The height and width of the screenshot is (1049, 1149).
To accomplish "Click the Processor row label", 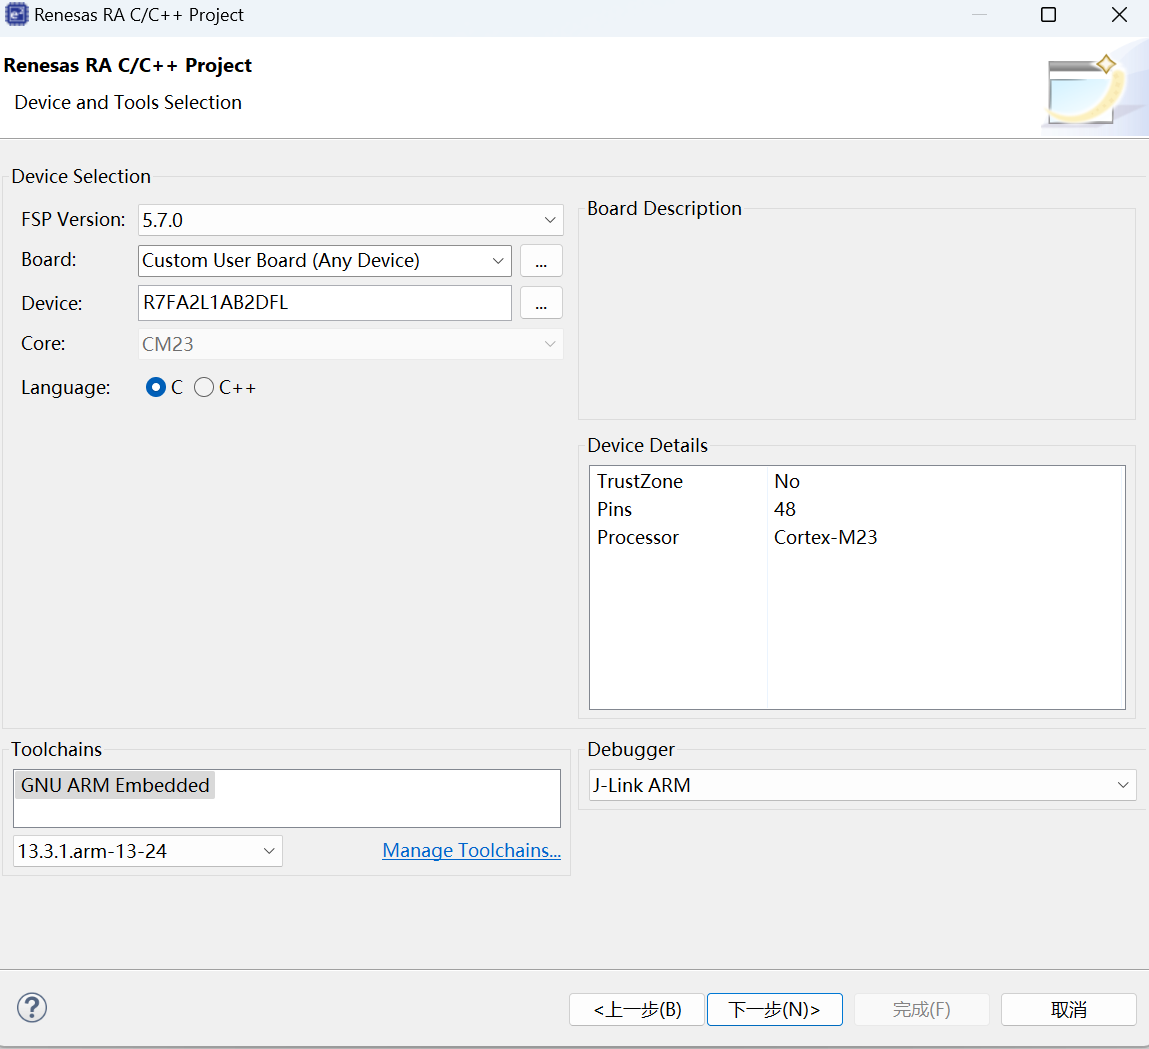I will click(x=638, y=537).
